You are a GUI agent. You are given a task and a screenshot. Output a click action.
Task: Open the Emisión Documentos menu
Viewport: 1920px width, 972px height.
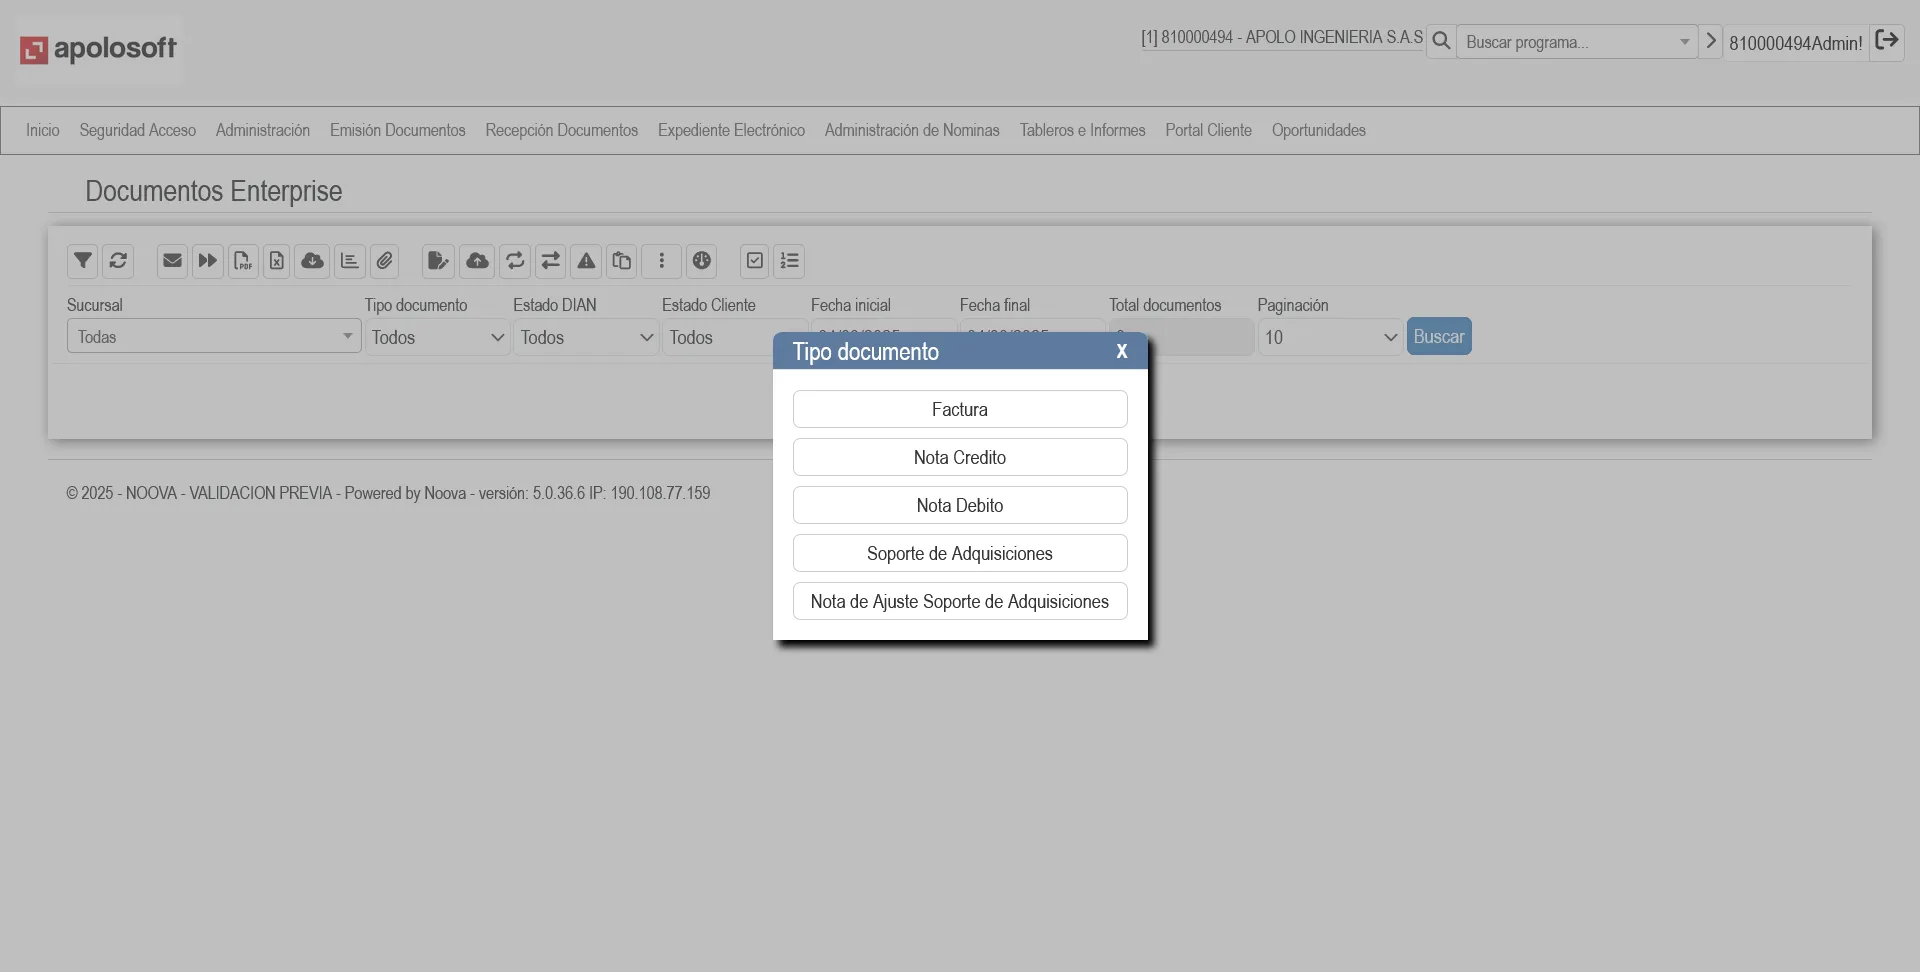397,130
